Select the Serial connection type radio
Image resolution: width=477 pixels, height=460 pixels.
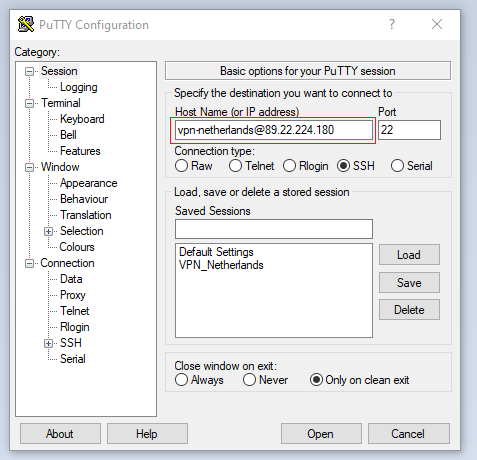click(x=397, y=166)
